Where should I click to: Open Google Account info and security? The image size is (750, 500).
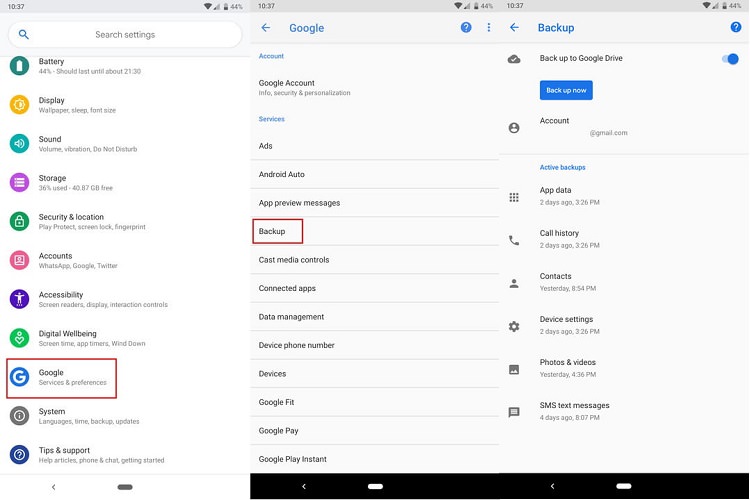[375, 88]
